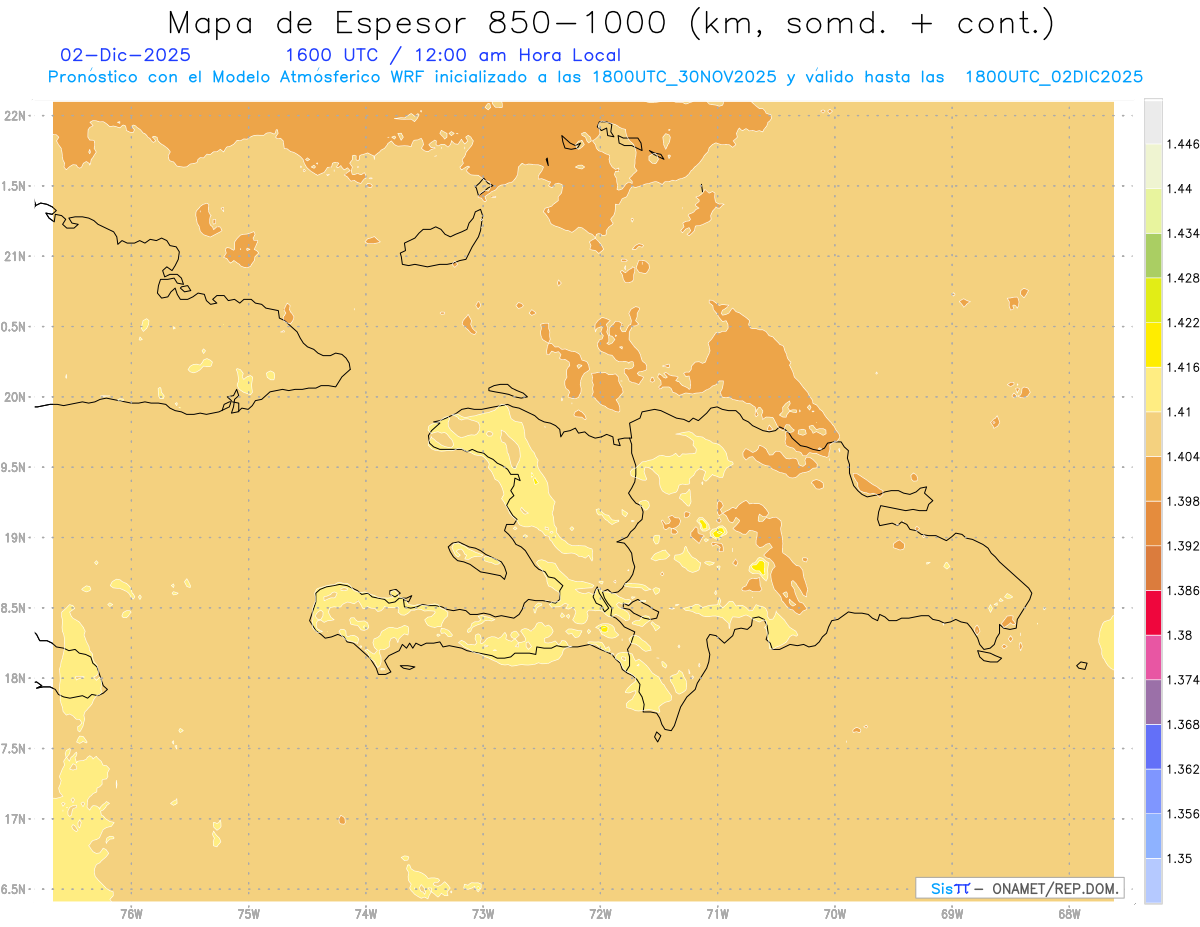Select the date label '02-Dic-2025'

tap(126, 55)
